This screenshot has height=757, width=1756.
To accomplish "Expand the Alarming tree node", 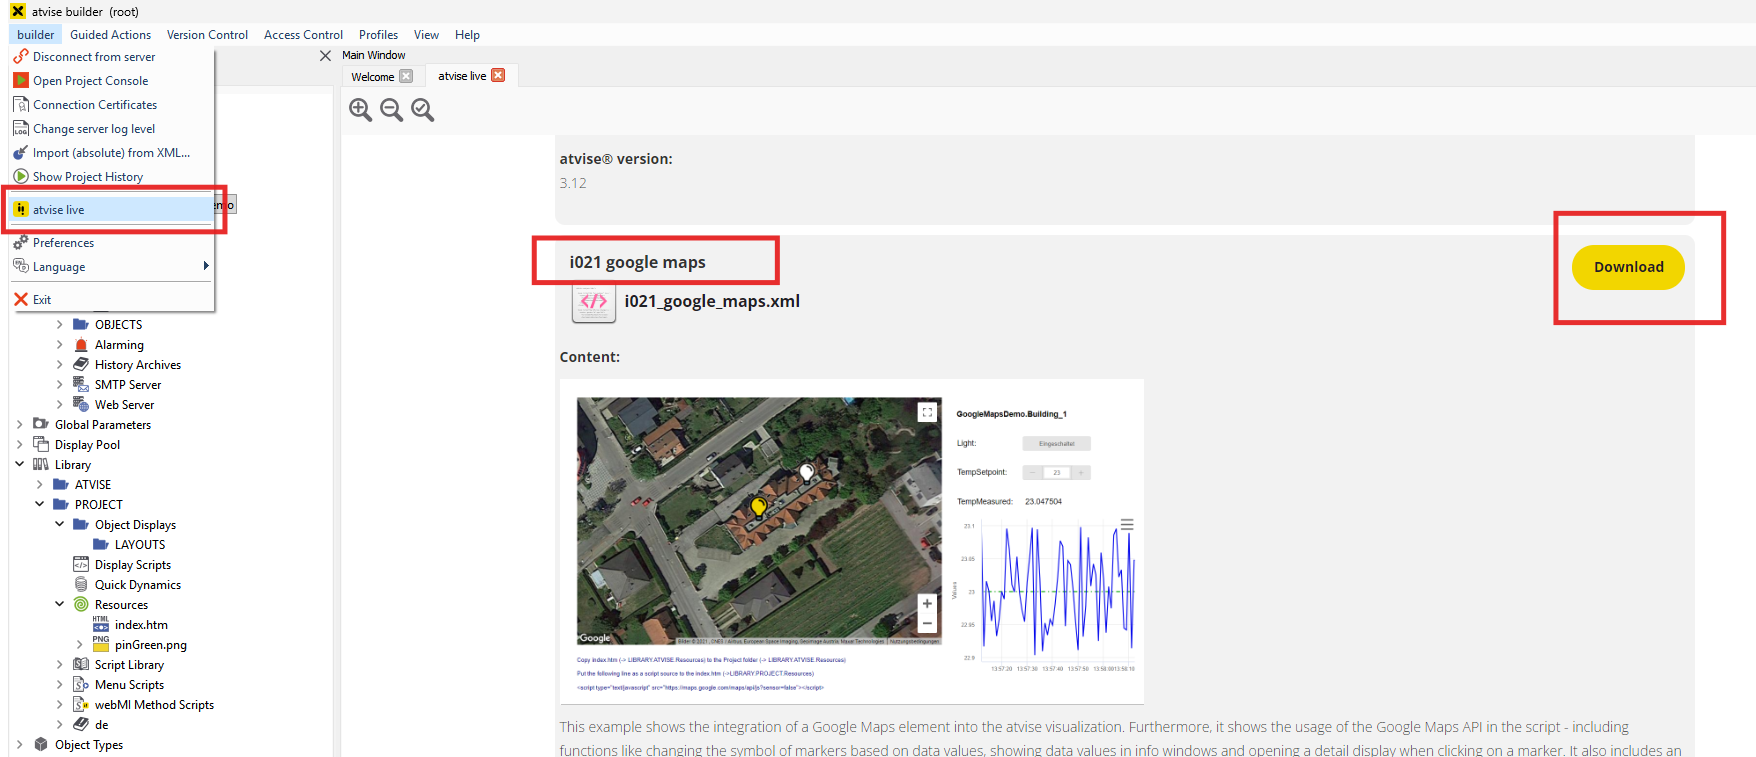I will pyautogui.click(x=59, y=345).
